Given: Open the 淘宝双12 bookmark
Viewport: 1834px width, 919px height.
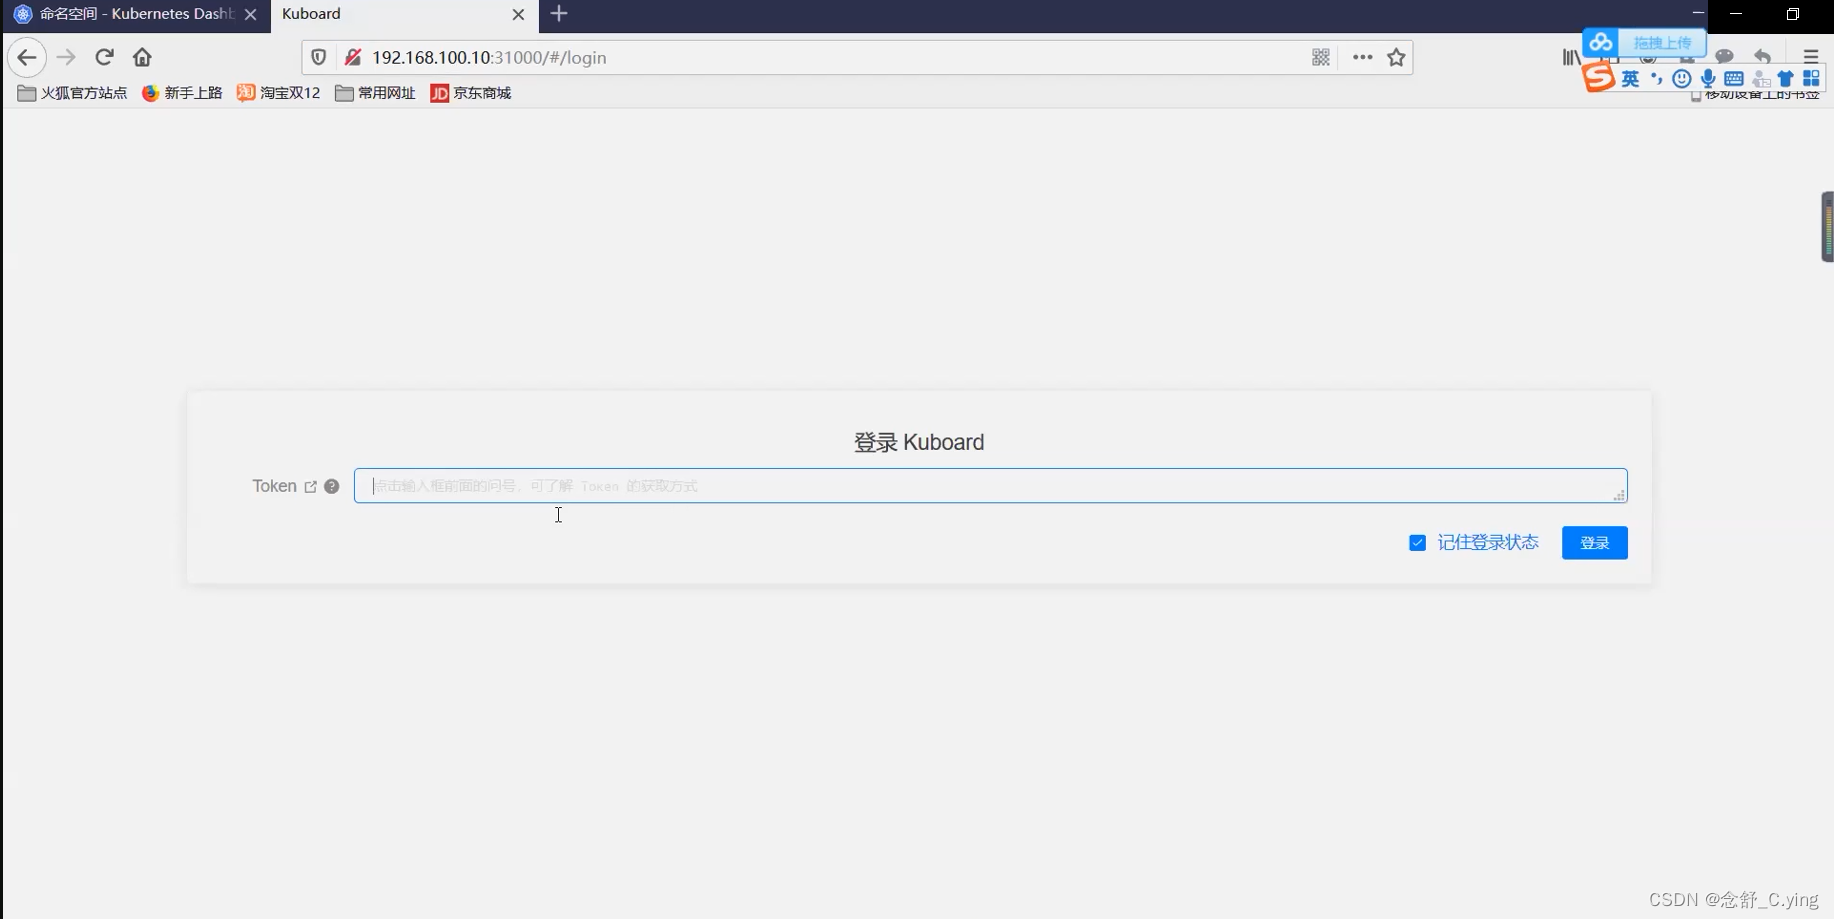Looking at the screenshot, I should [278, 93].
